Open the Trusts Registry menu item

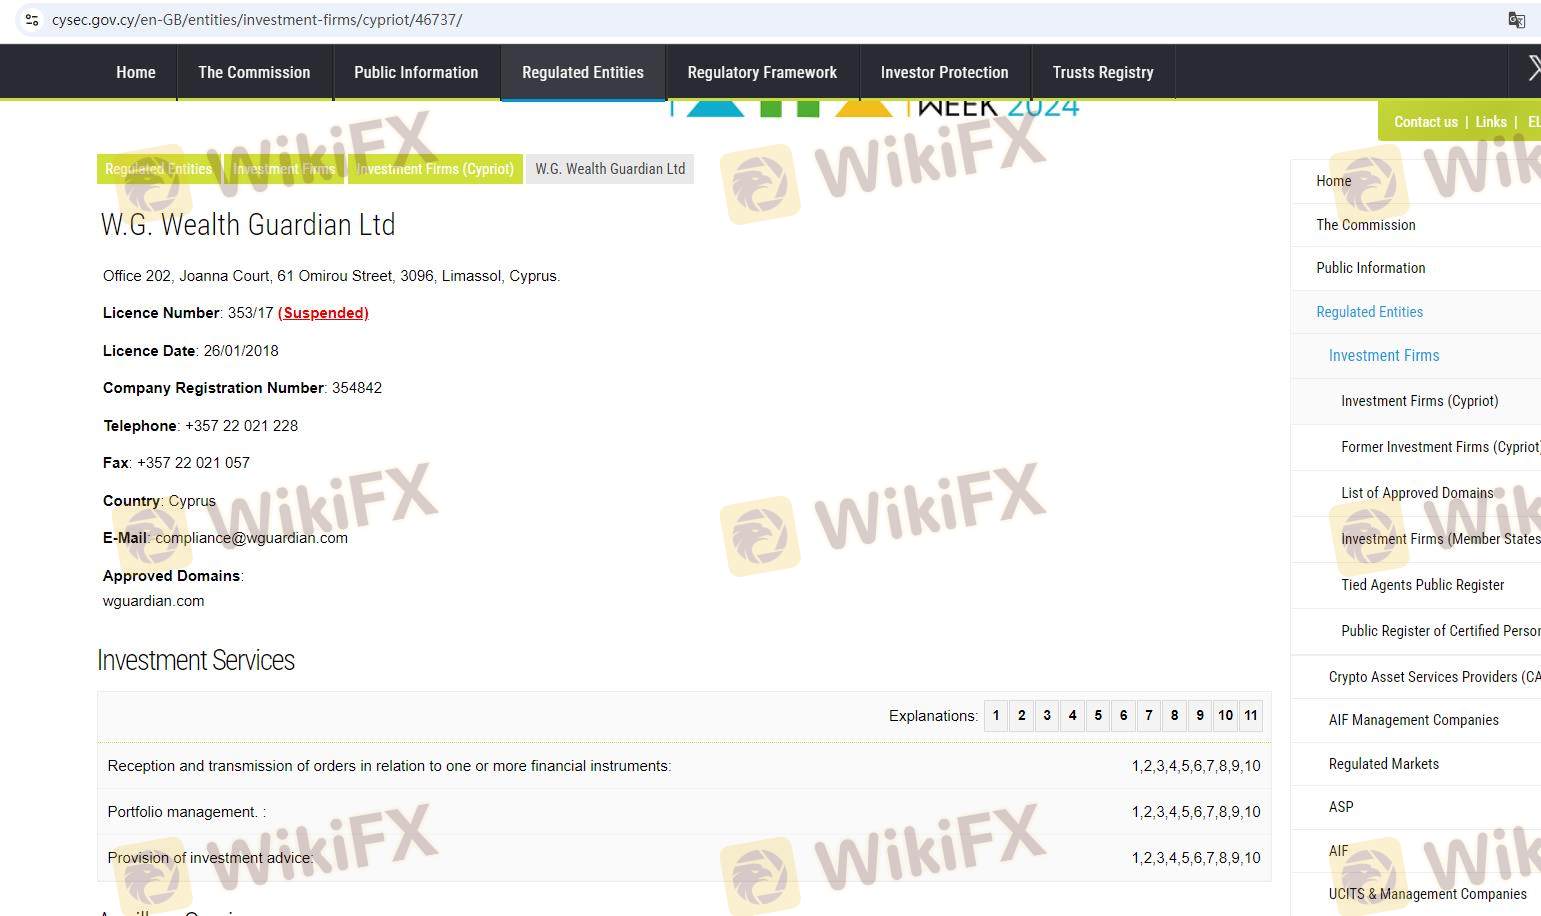(x=1102, y=72)
